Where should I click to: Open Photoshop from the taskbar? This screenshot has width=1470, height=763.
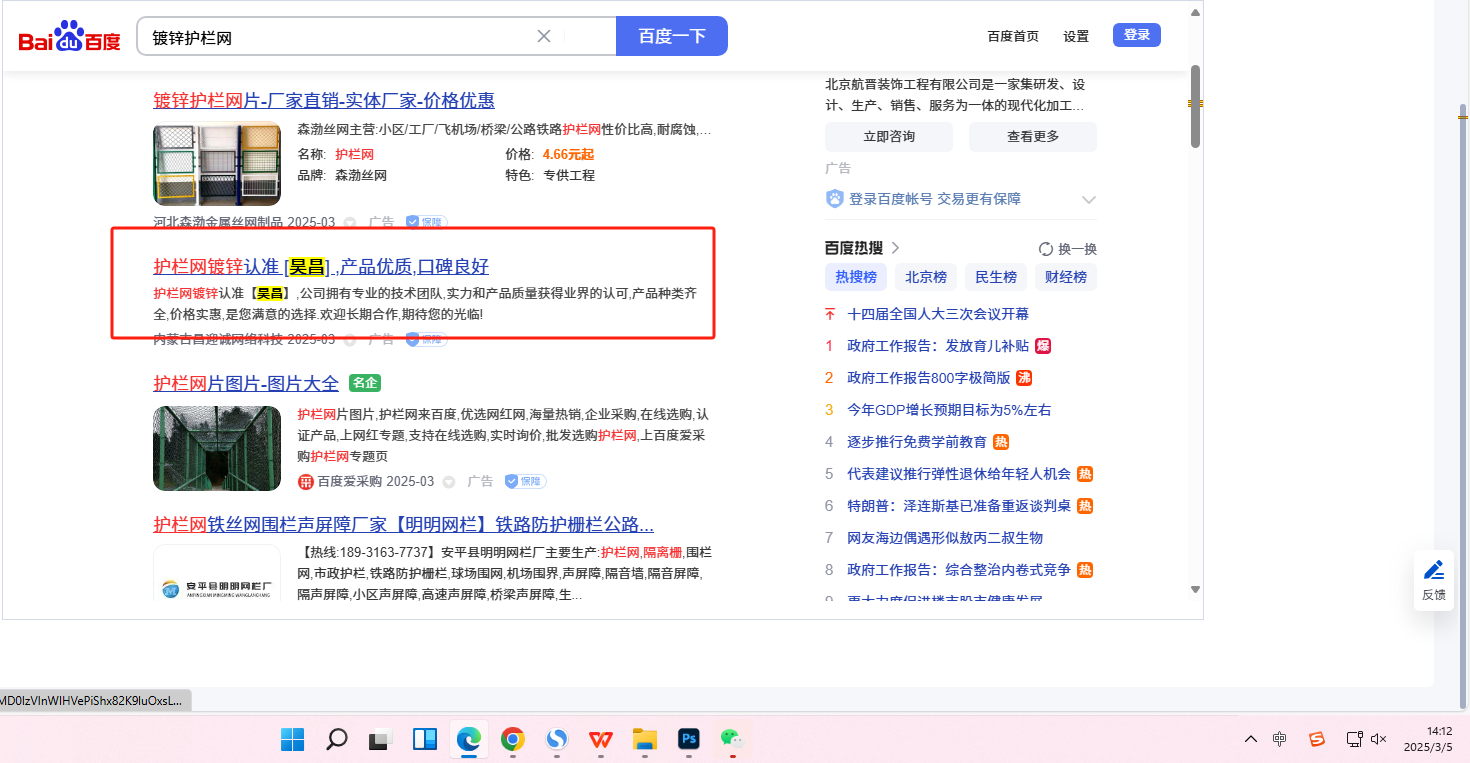tap(688, 739)
